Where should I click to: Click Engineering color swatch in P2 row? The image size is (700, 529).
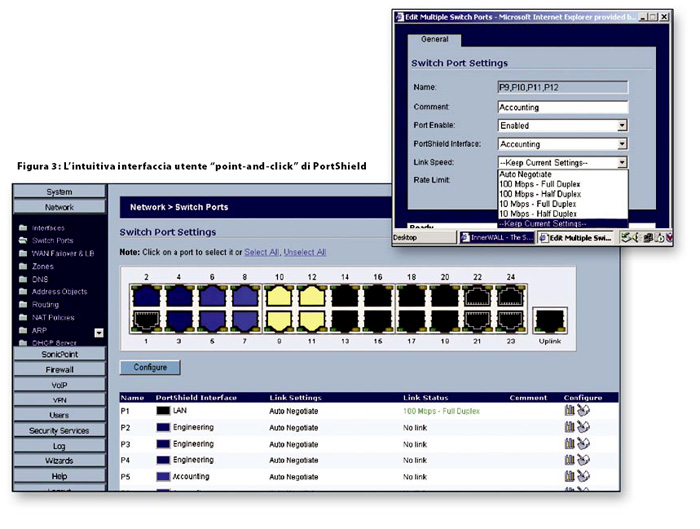(163, 428)
